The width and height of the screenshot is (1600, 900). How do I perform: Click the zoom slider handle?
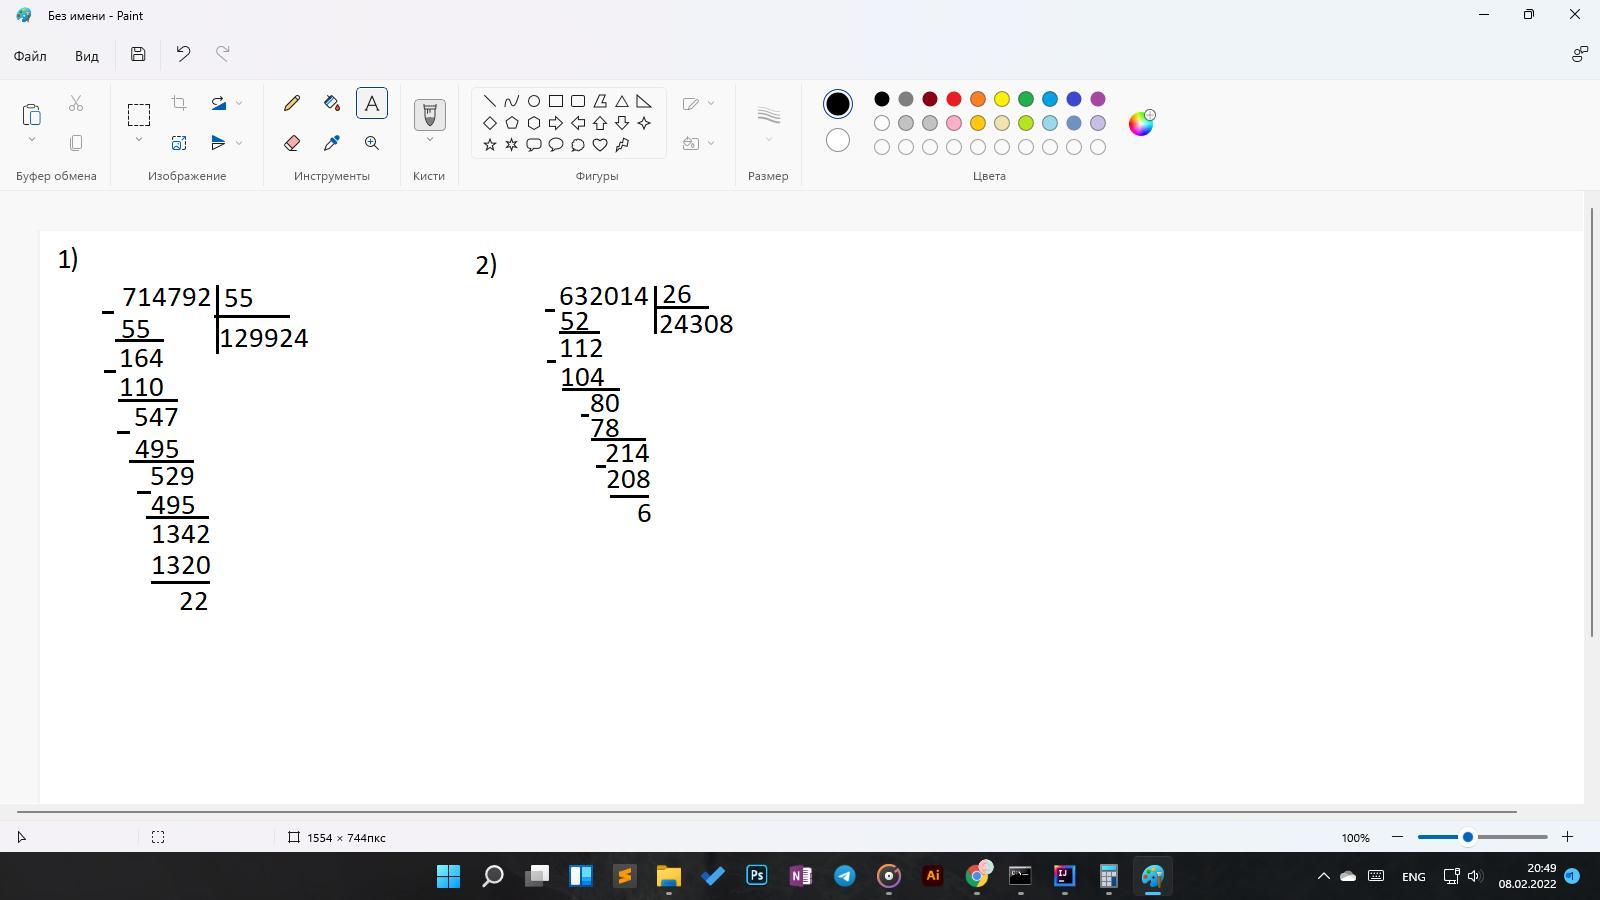(x=1468, y=837)
